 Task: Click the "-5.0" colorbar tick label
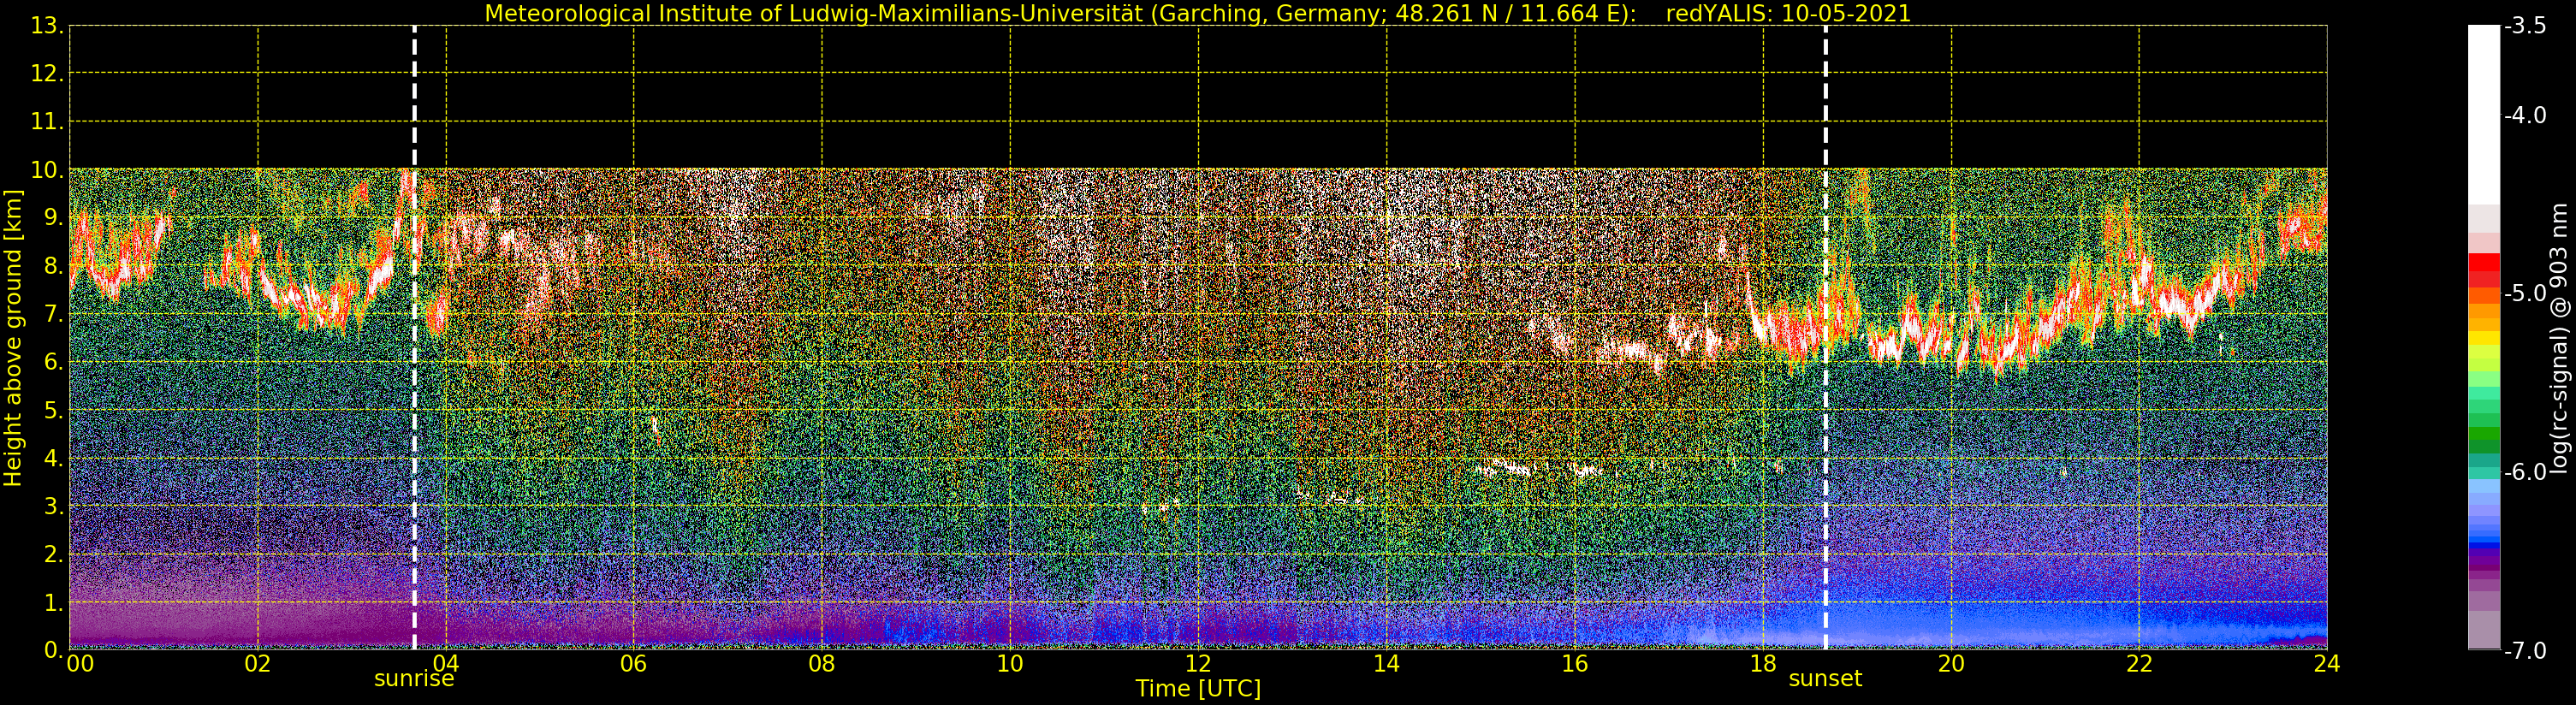pyautogui.click(x=2526, y=294)
